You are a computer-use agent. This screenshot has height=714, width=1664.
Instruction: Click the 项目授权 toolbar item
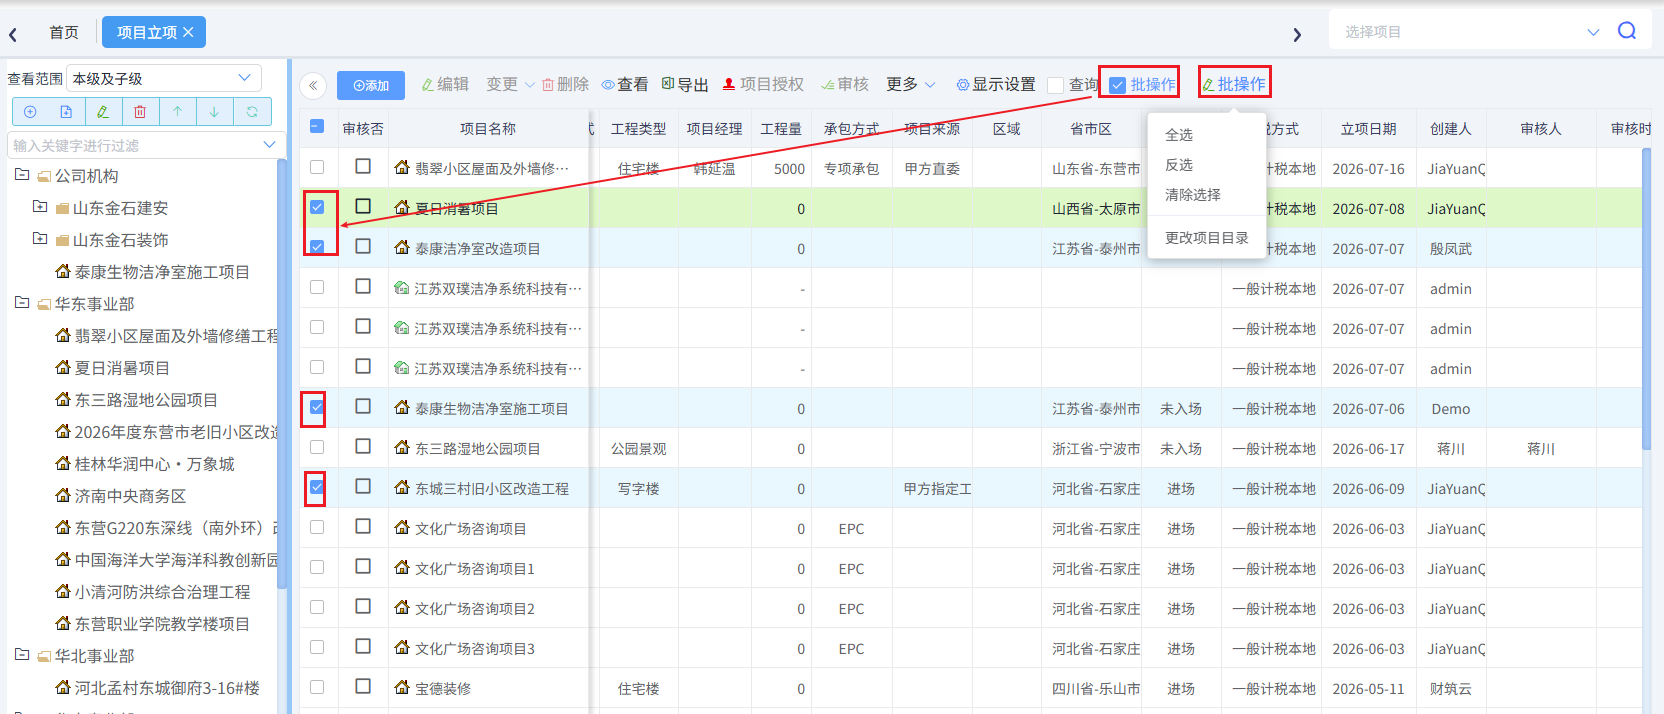(763, 85)
